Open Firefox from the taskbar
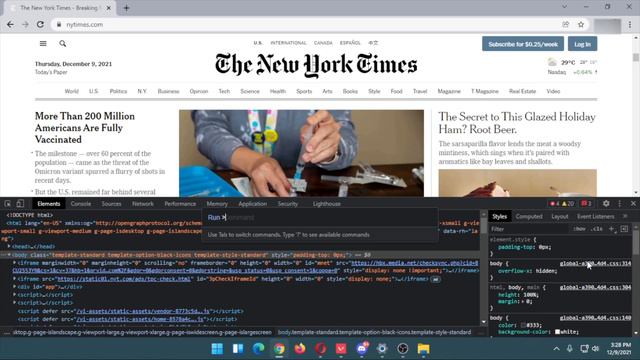This screenshot has height=360, width=640. click(300, 349)
